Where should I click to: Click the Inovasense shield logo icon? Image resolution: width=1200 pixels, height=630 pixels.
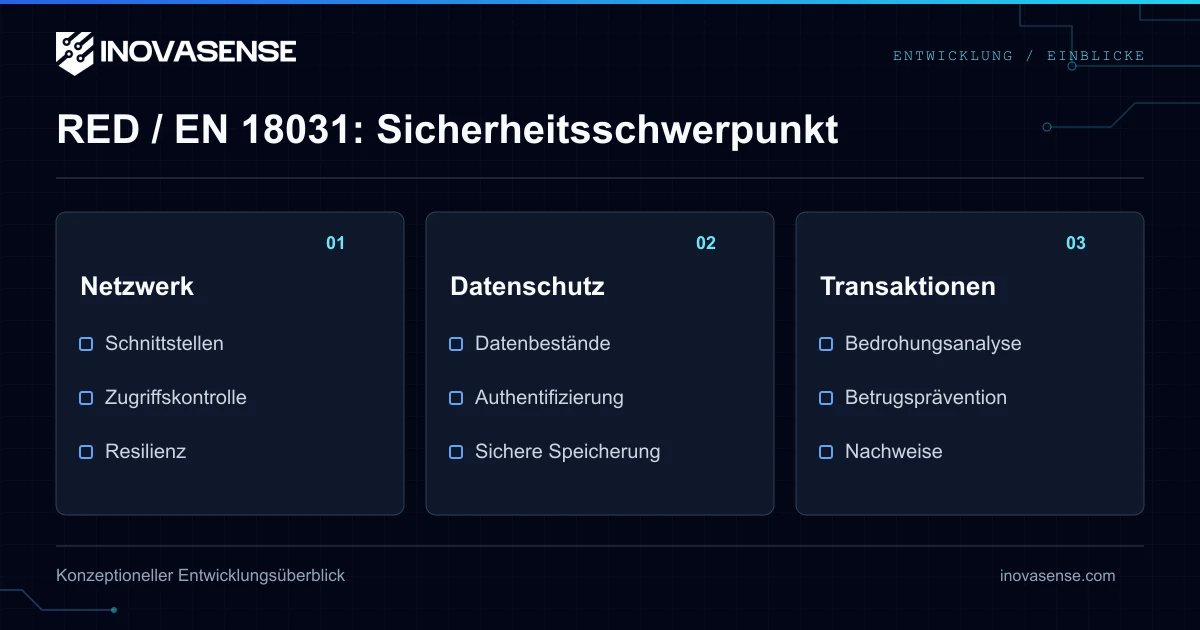(x=74, y=52)
